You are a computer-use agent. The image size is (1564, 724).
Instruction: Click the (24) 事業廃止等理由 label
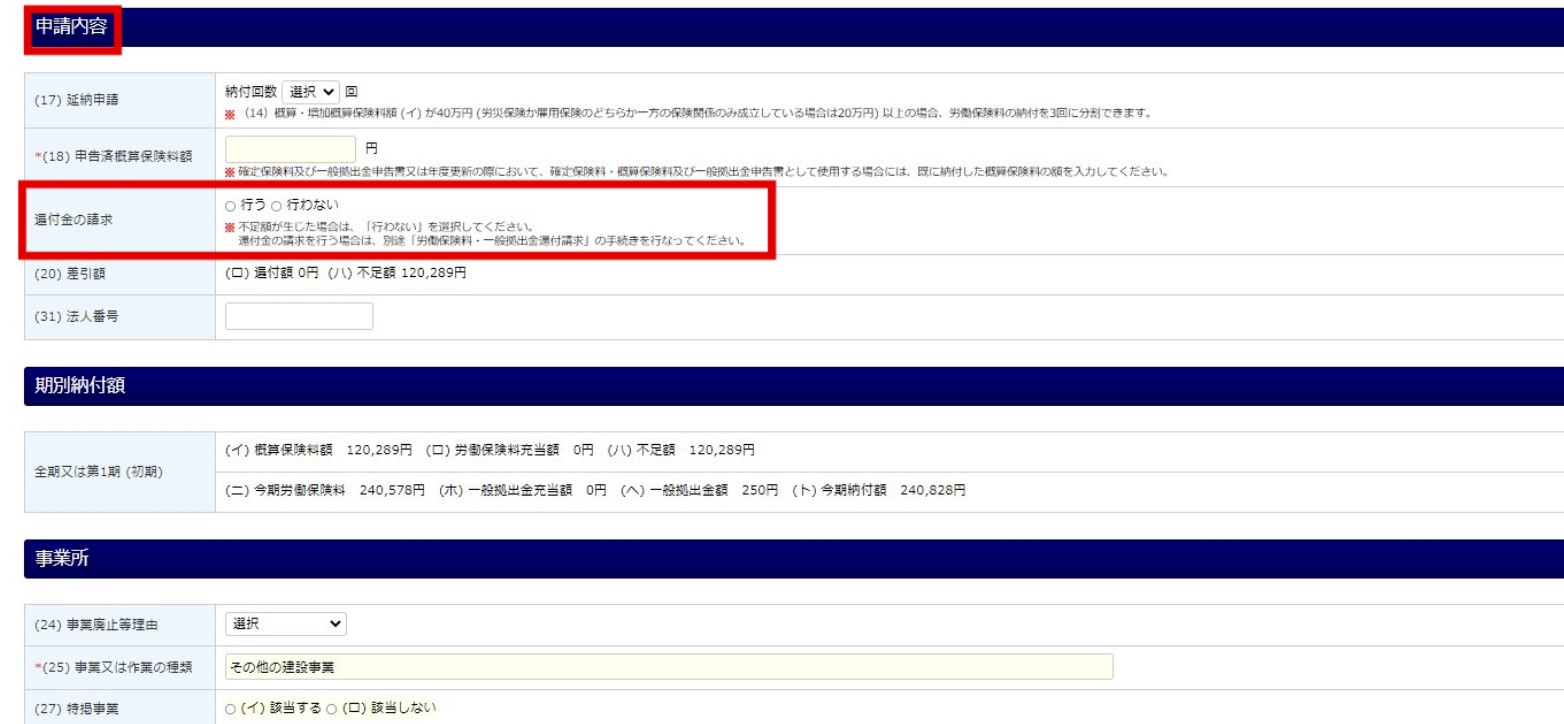pos(97,626)
